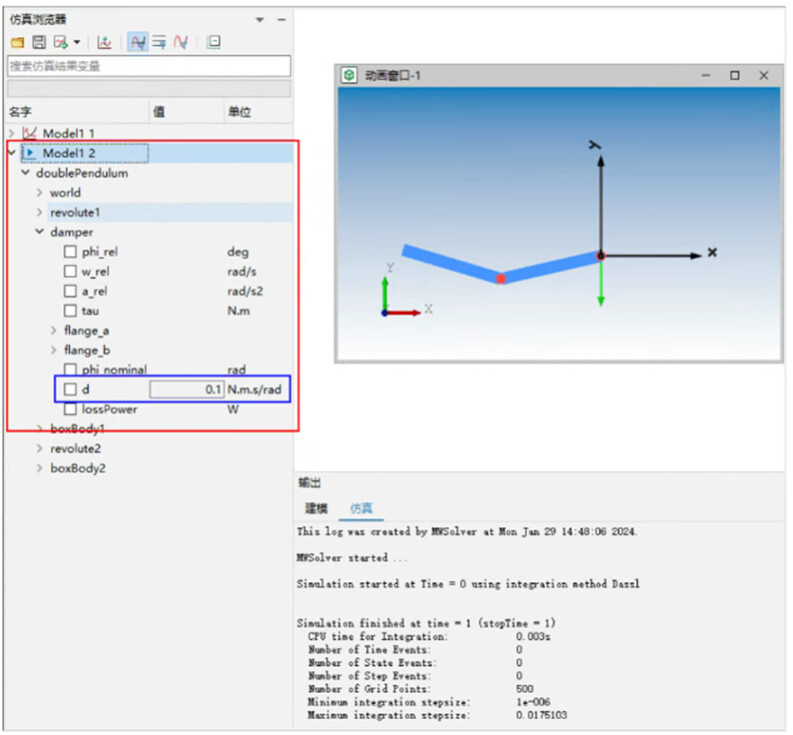Expand the revolute2 tree node
The height and width of the screenshot is (735, 793).
39,449
